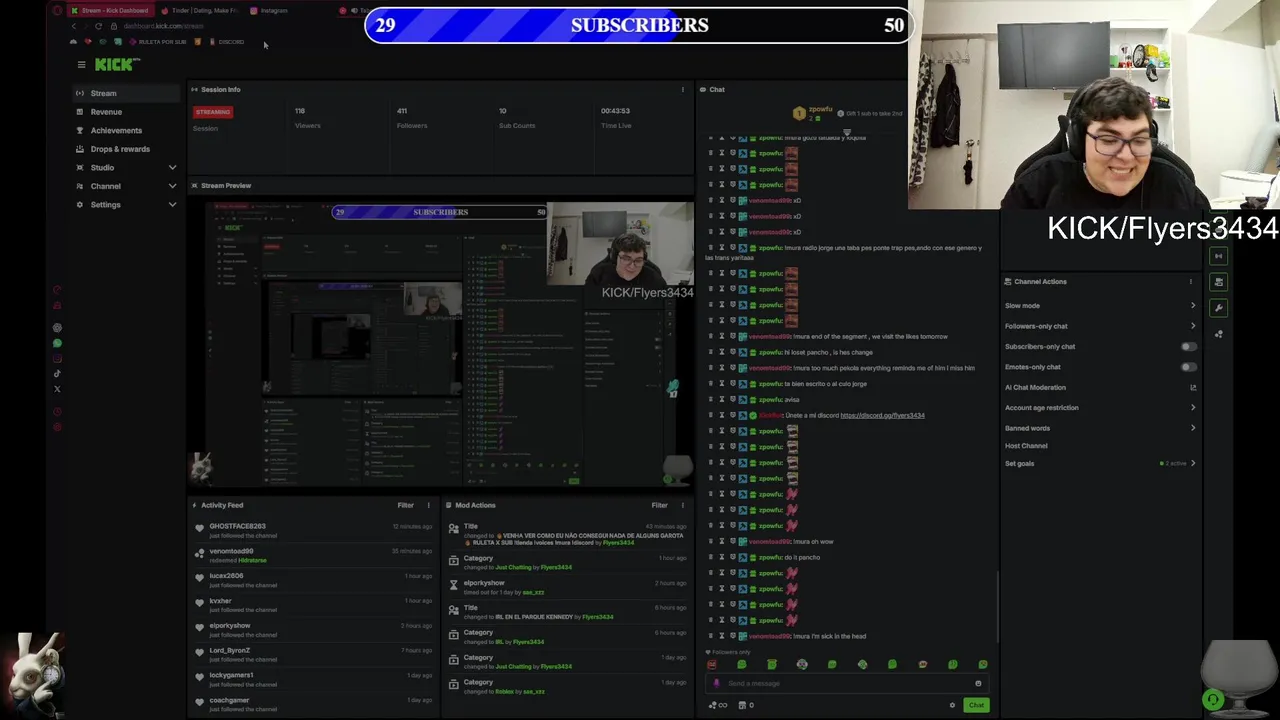Click the points icon below wrench
This screenshot has height=720, width=1280.
1218,334
